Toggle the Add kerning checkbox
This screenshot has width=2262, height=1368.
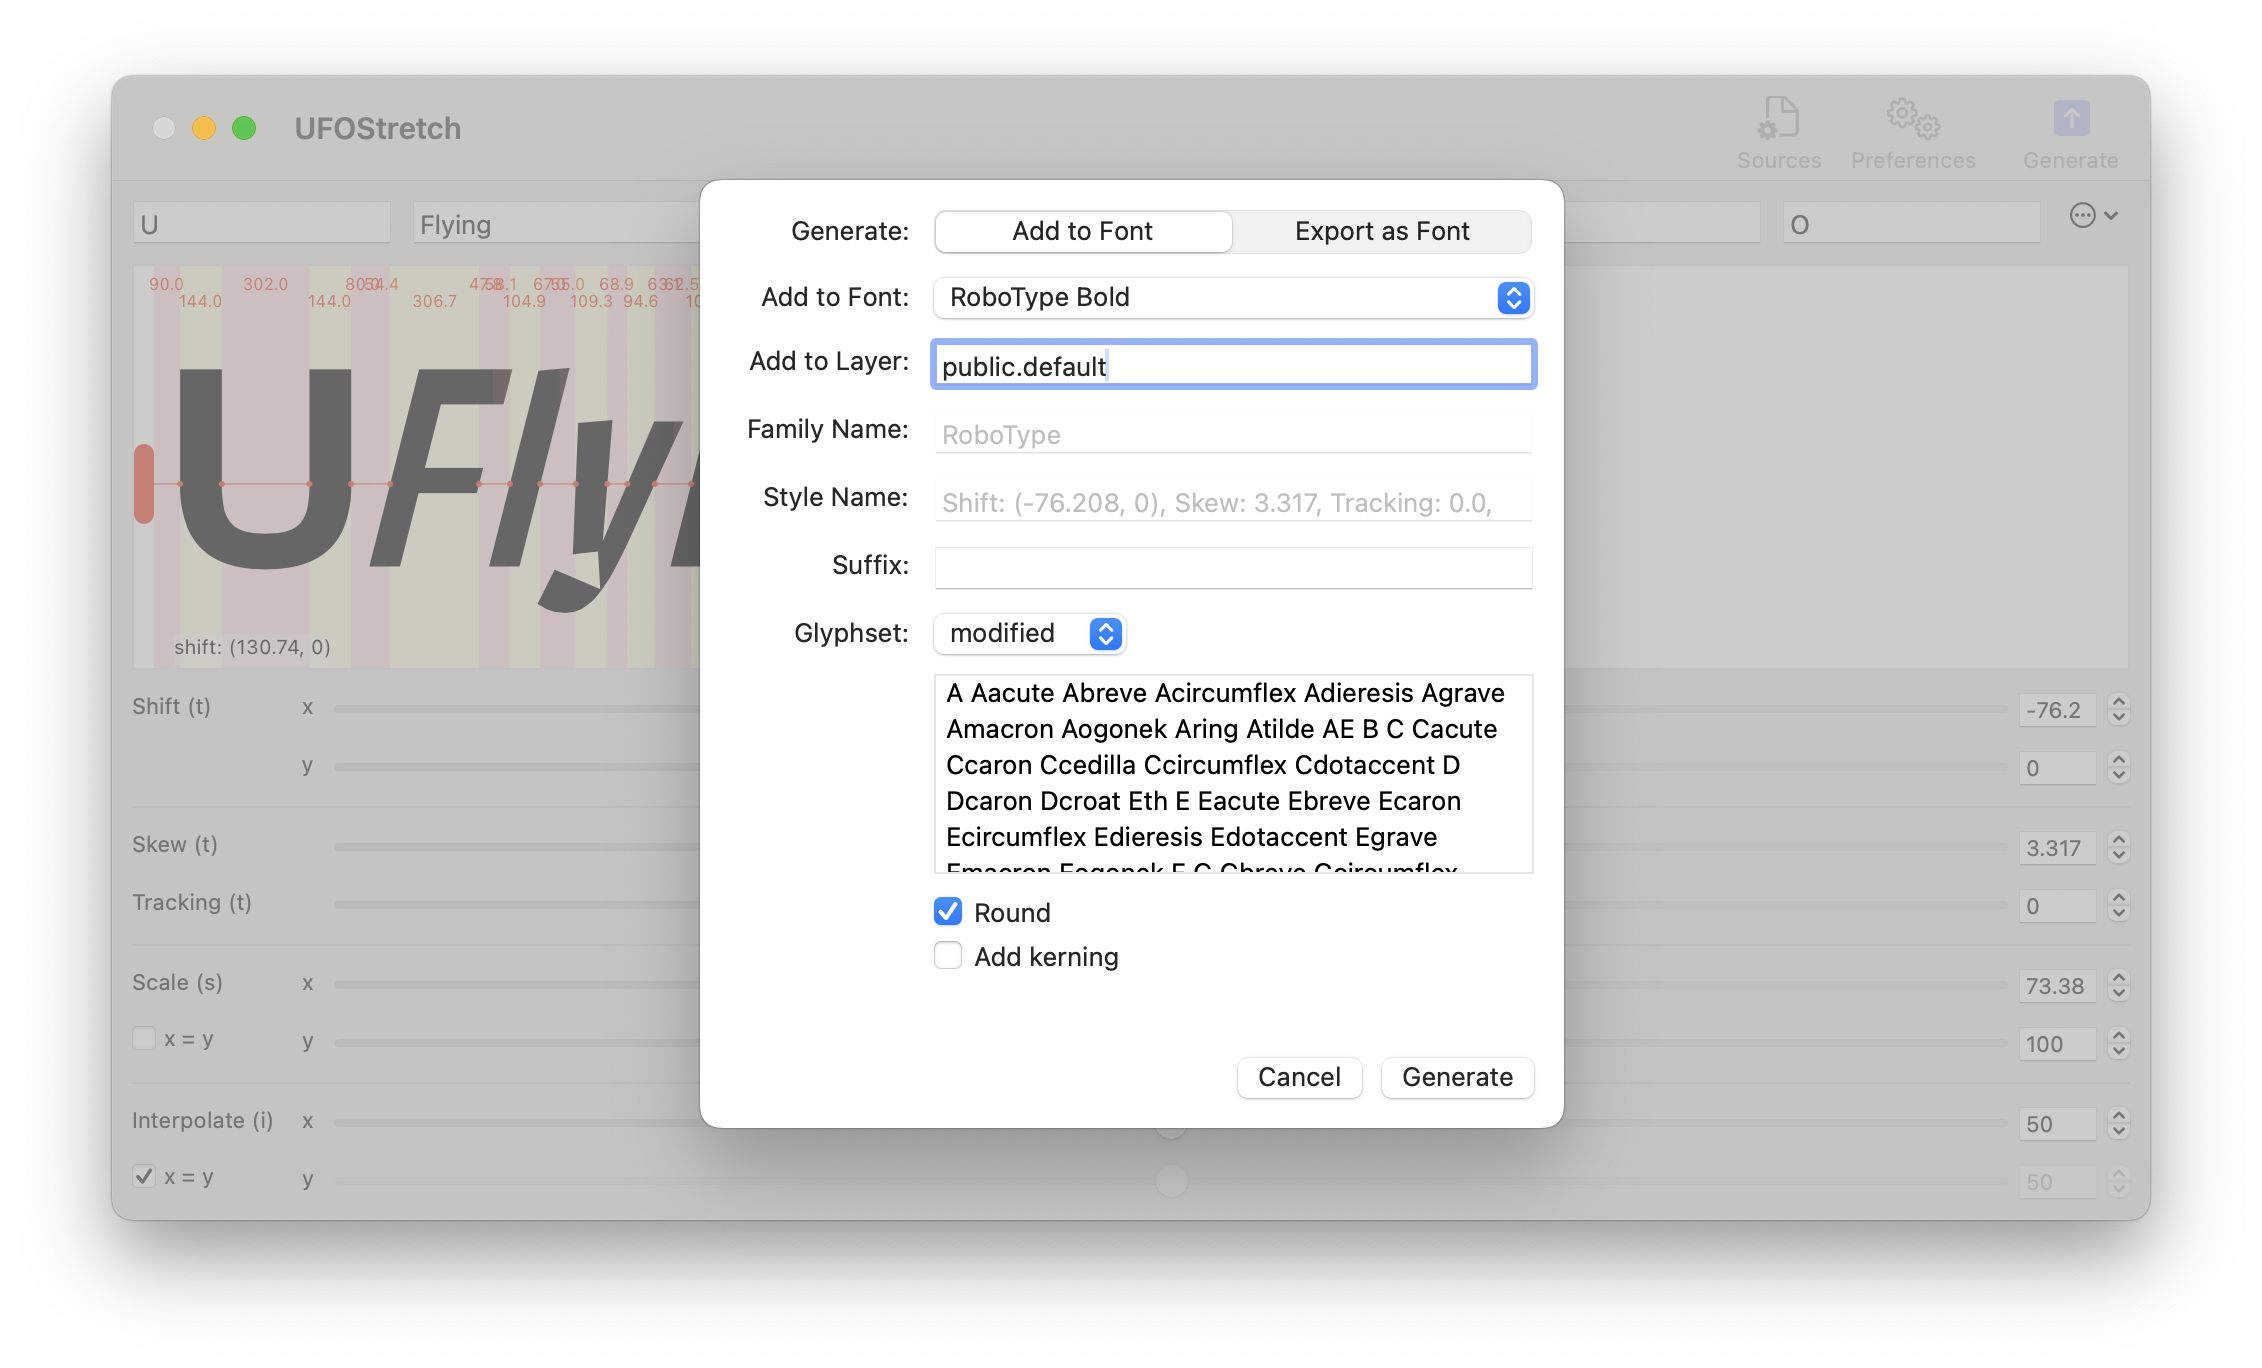point(947,956)
